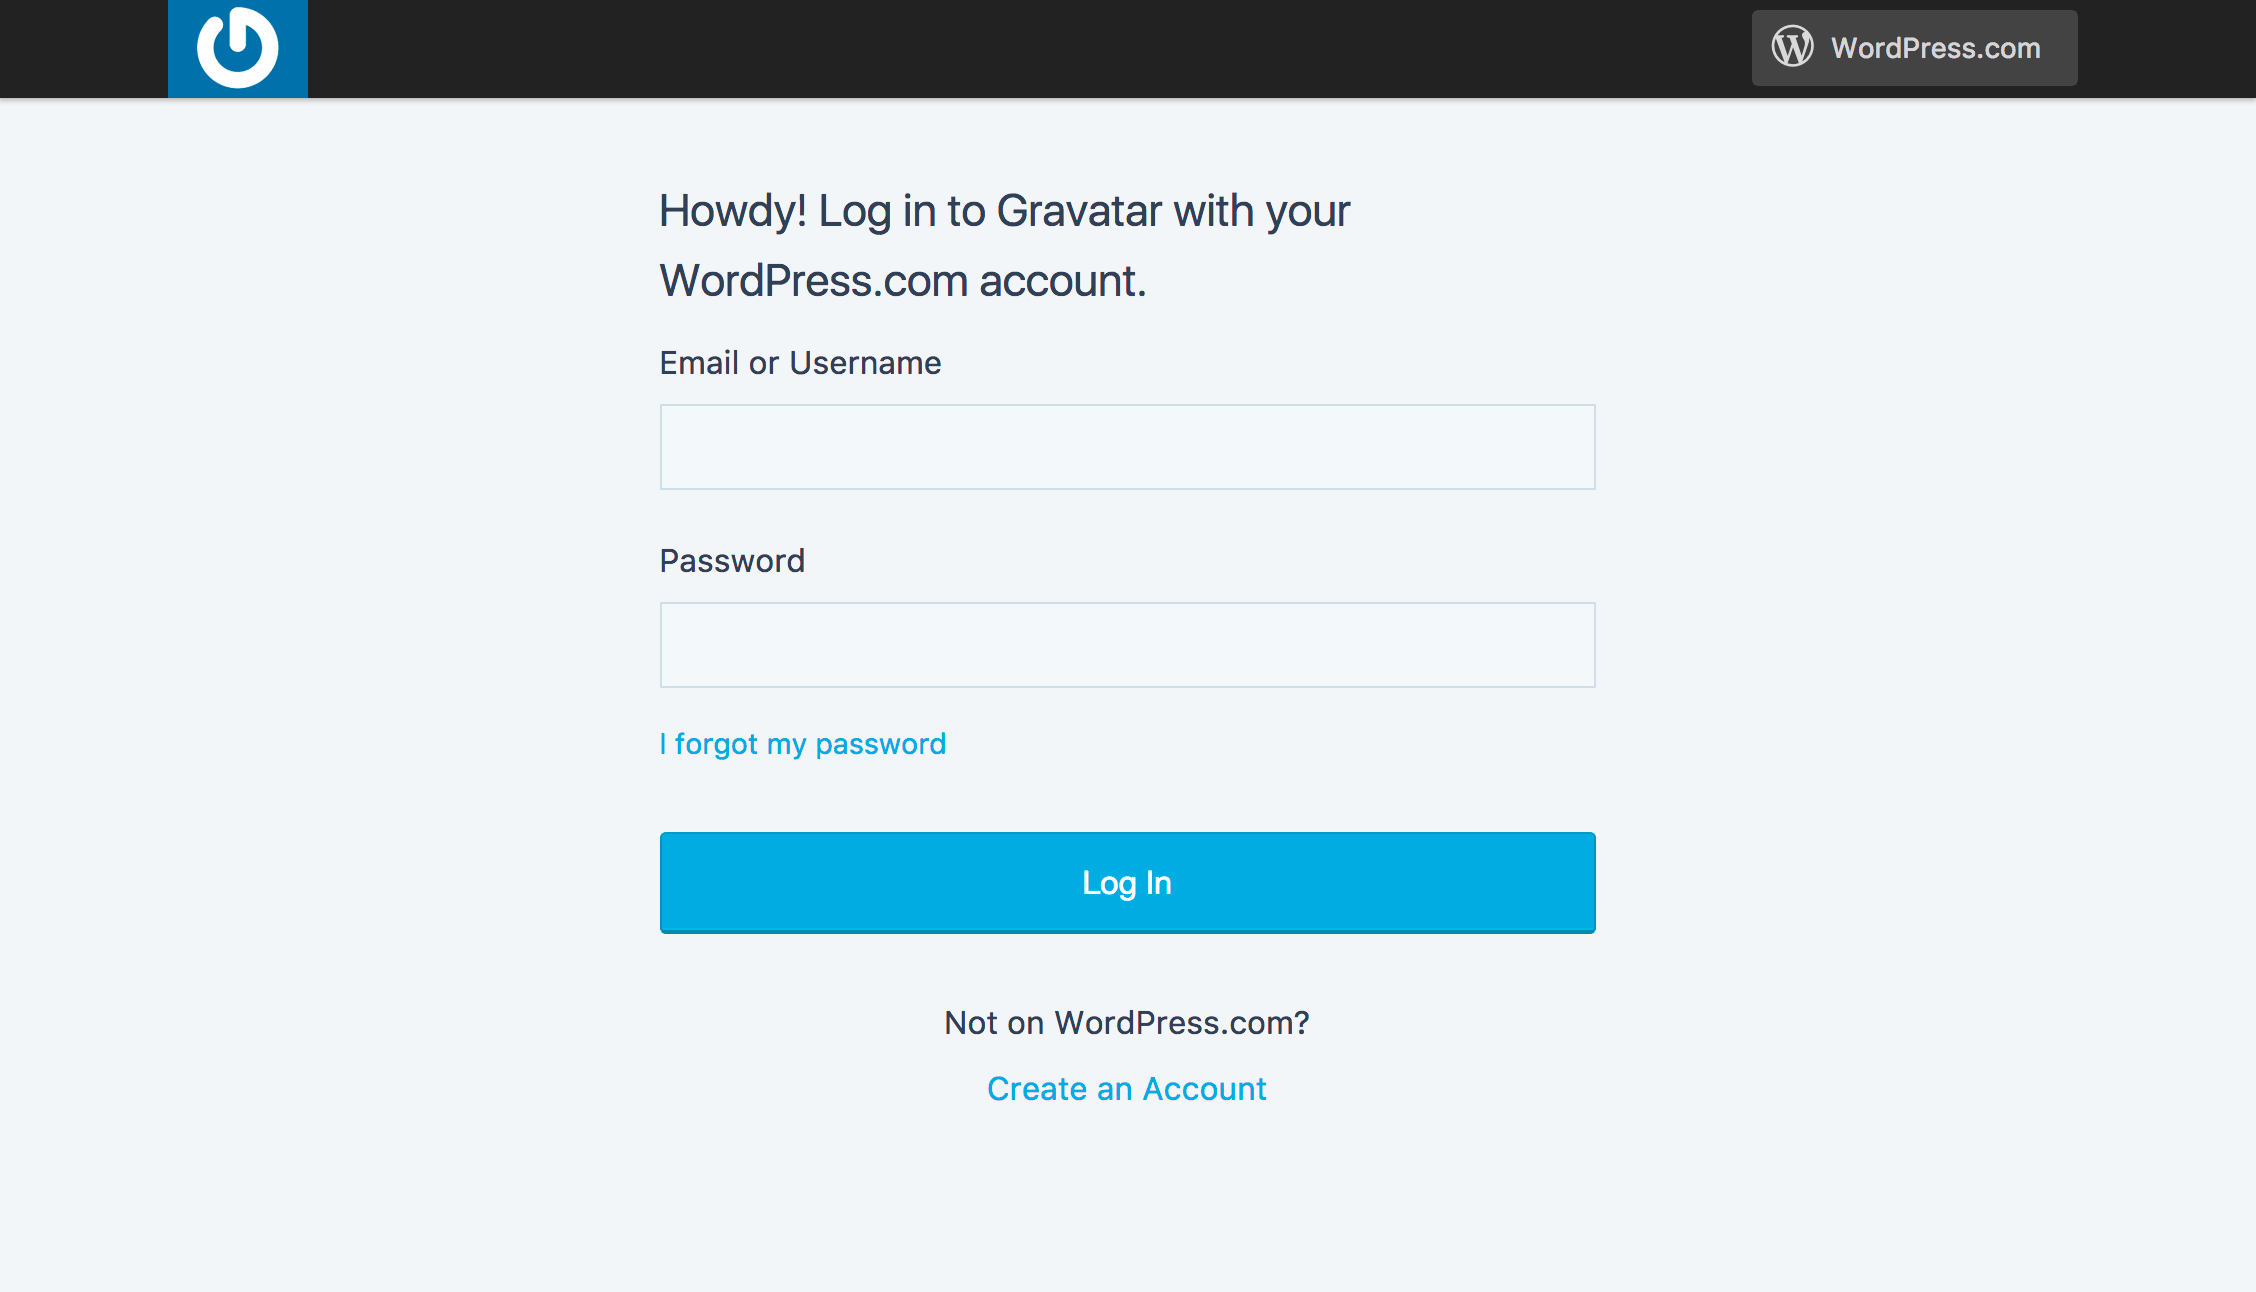Click the Not on WordPress.com? text

(x=1127, y=1022)
